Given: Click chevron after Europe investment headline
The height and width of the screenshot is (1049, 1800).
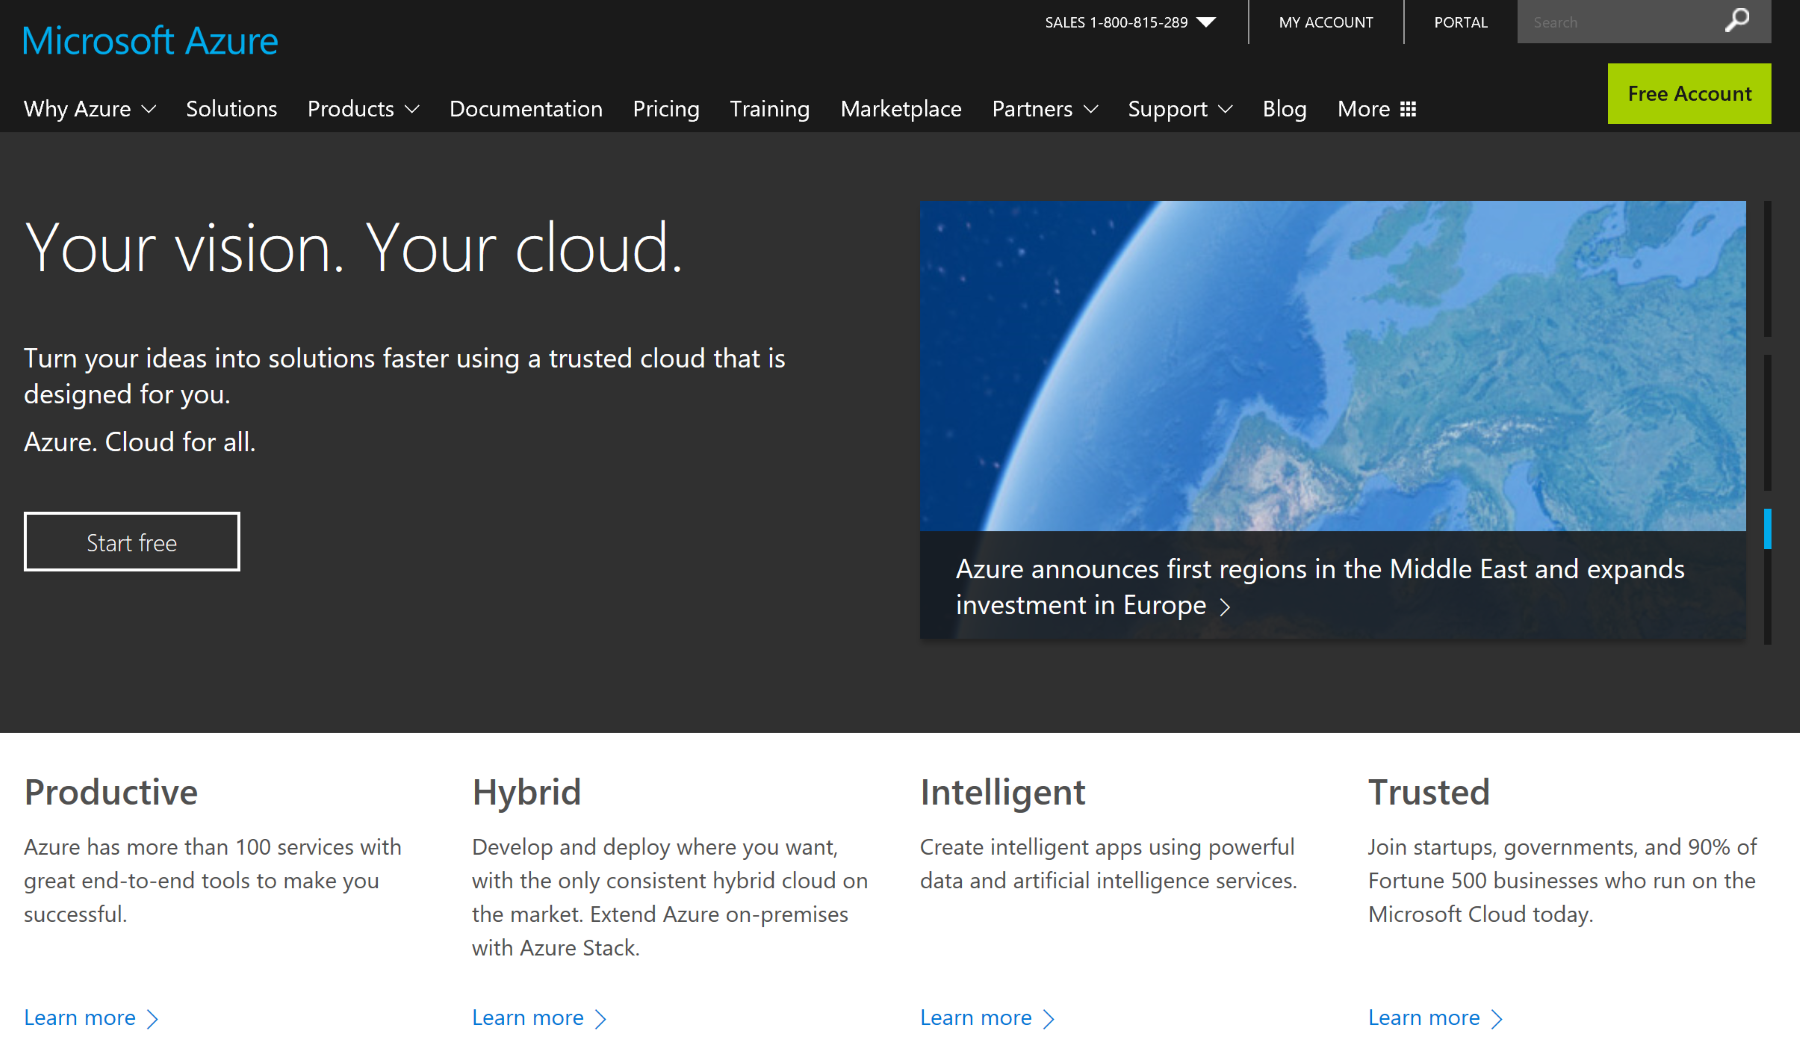Looking at the screenshot, I should point(1225,607).
